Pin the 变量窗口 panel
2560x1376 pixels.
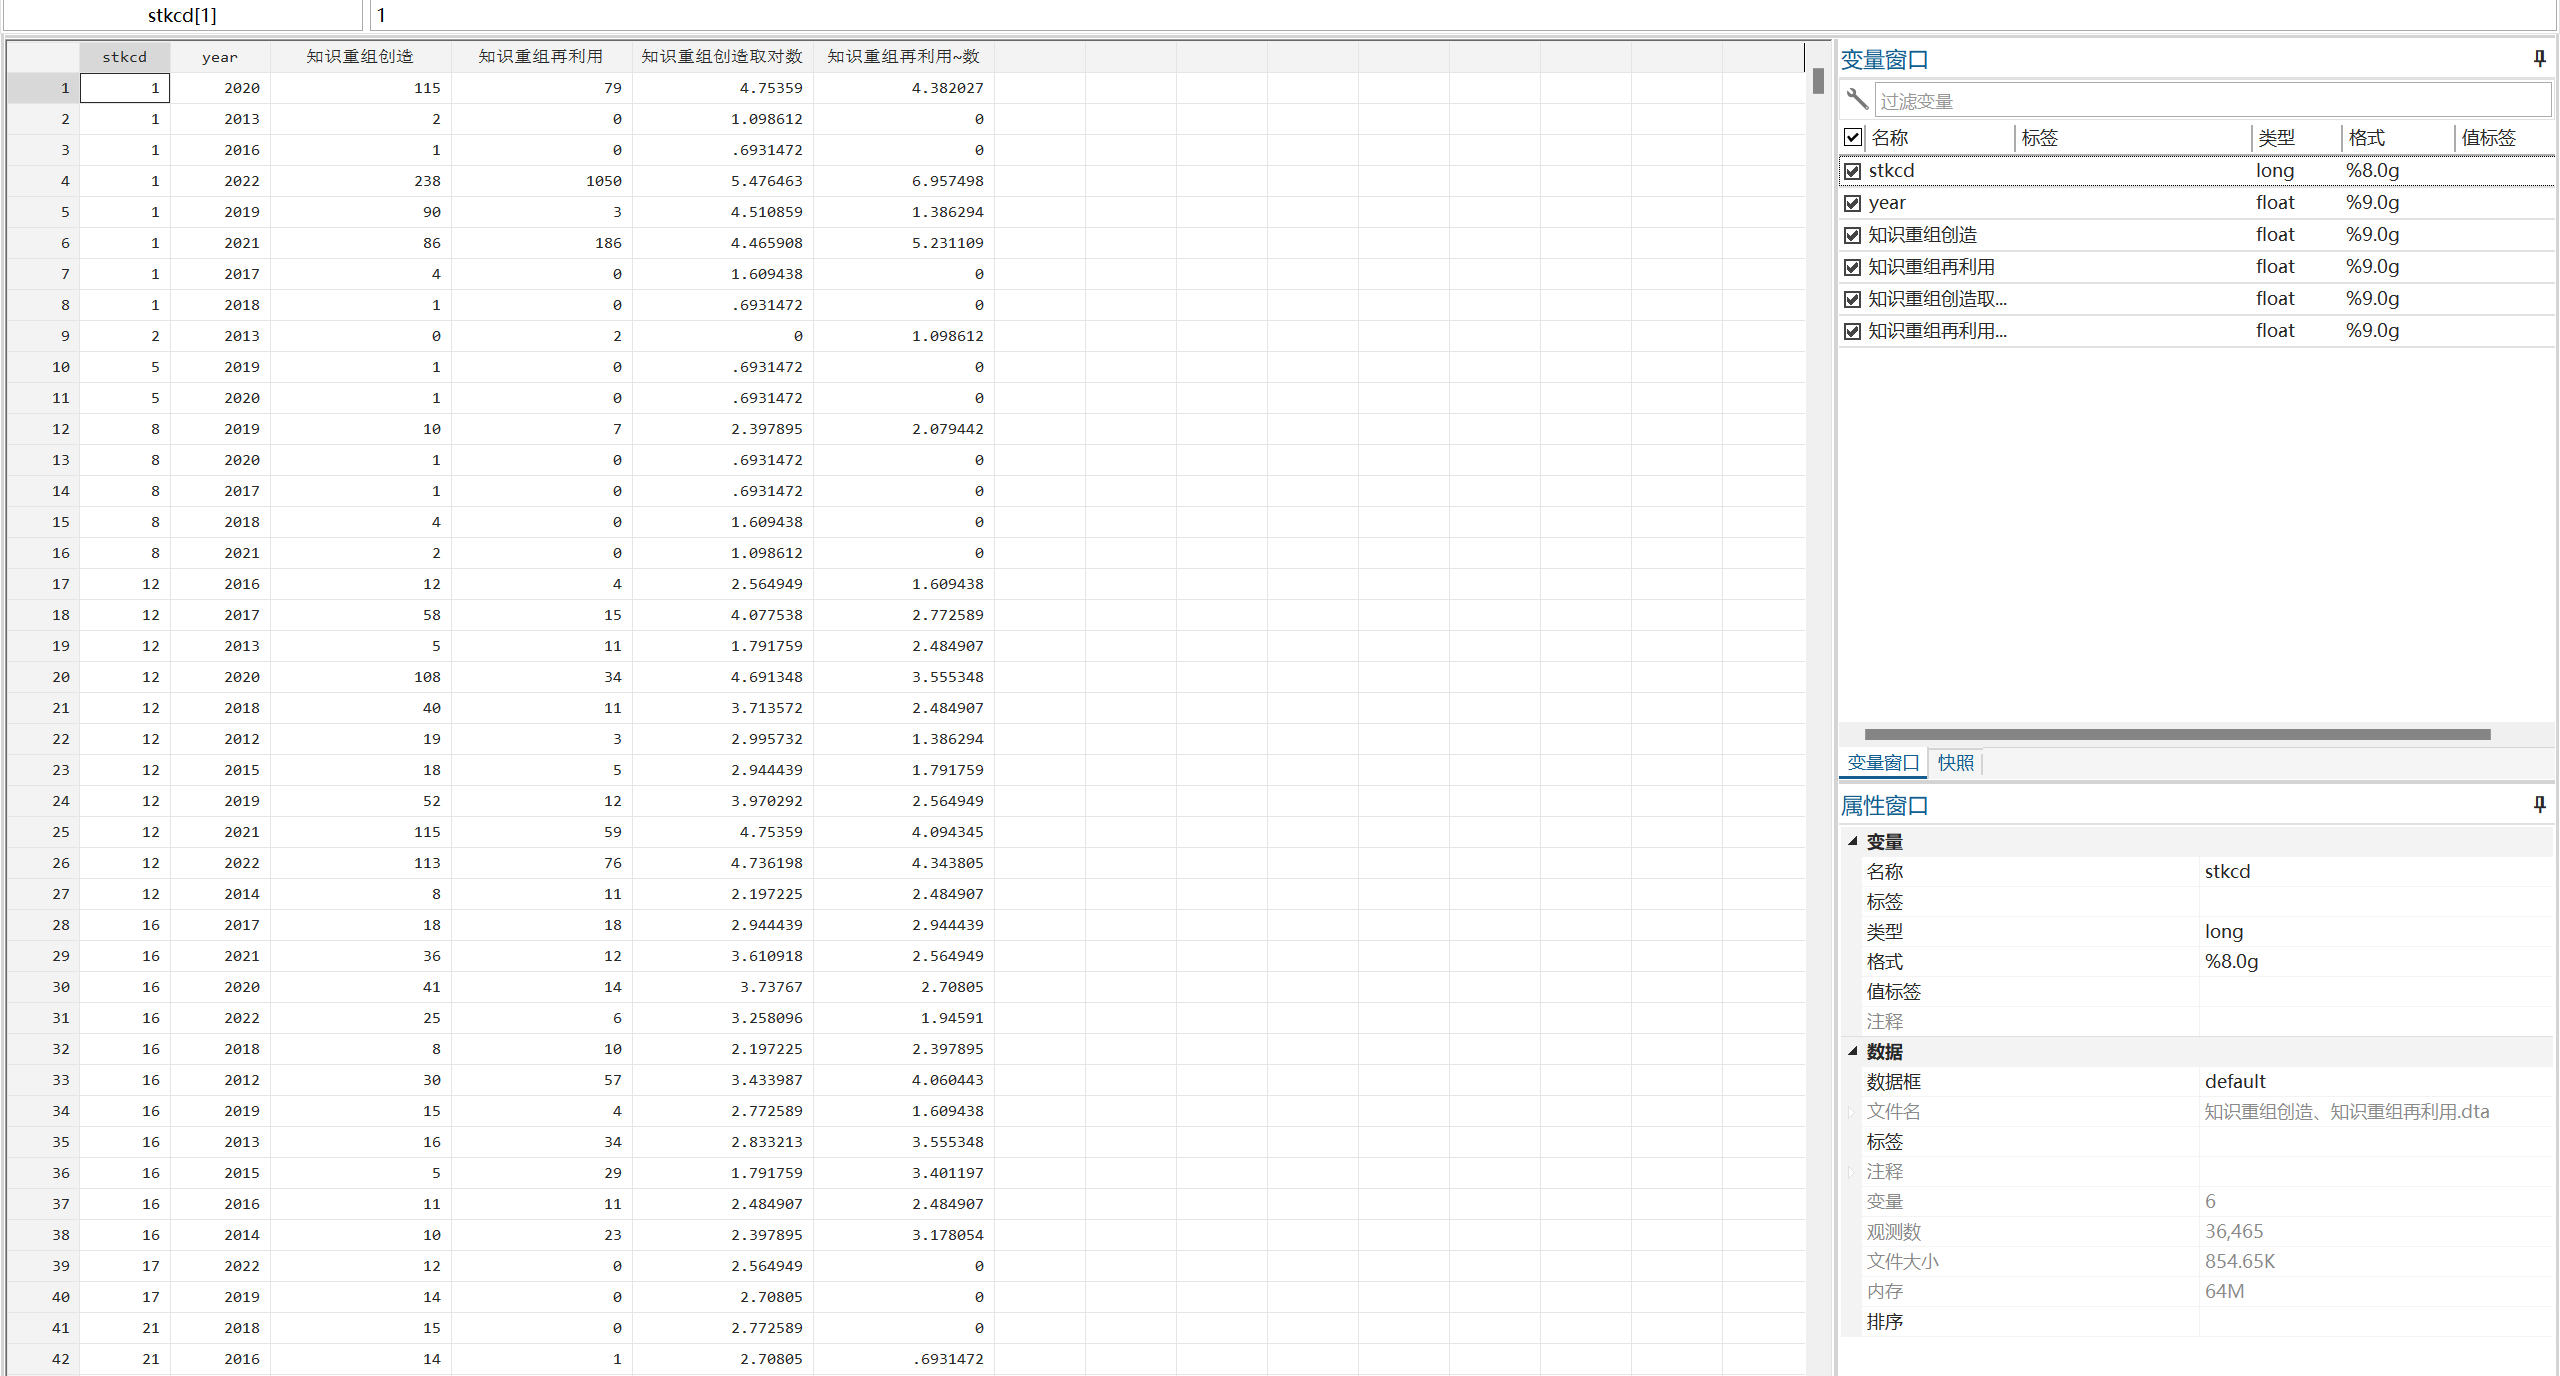[2539, 59]
